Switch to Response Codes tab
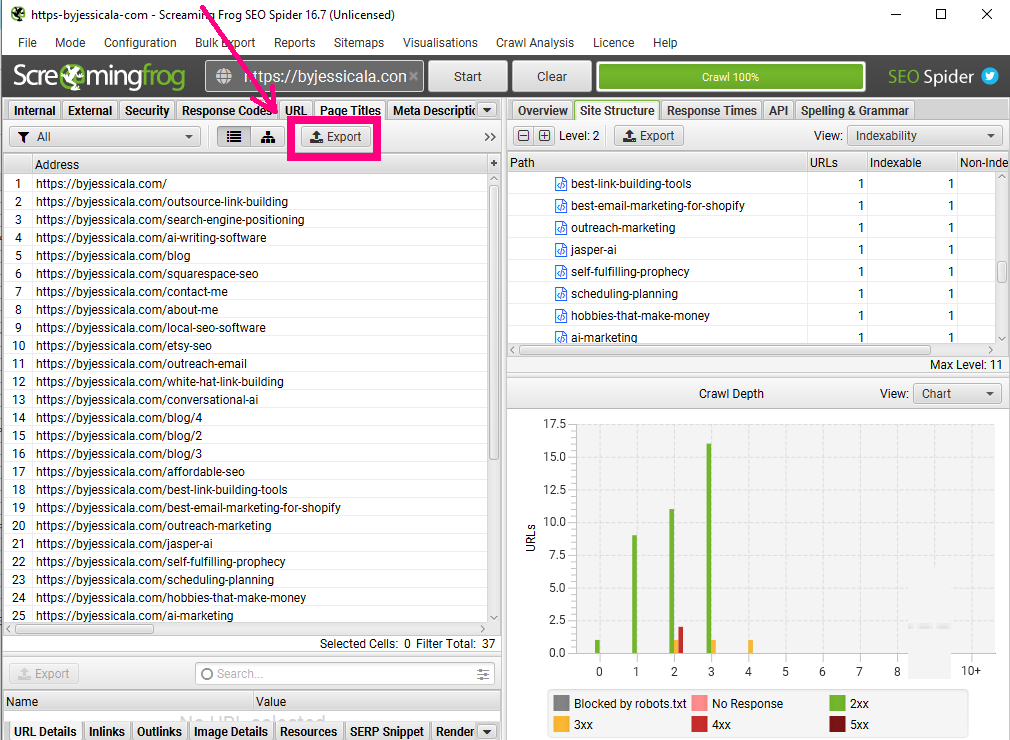Image resolution: width=1010 pixels, height=740 pixels. (227, 111)
